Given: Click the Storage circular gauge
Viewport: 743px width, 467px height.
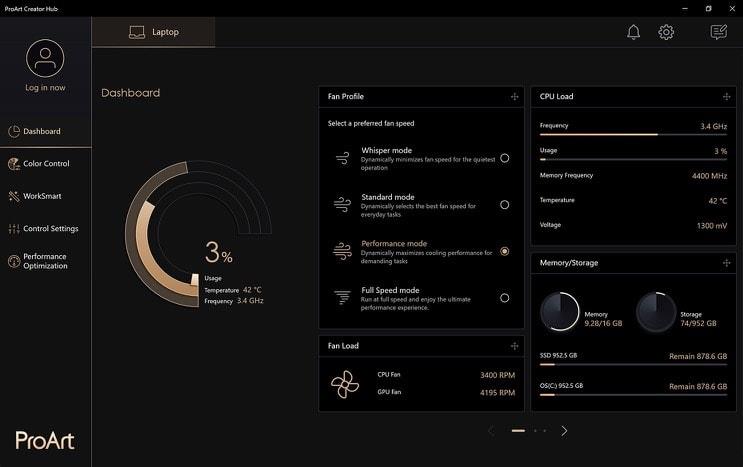Looking at the screenshot, I should coord(655,312).
